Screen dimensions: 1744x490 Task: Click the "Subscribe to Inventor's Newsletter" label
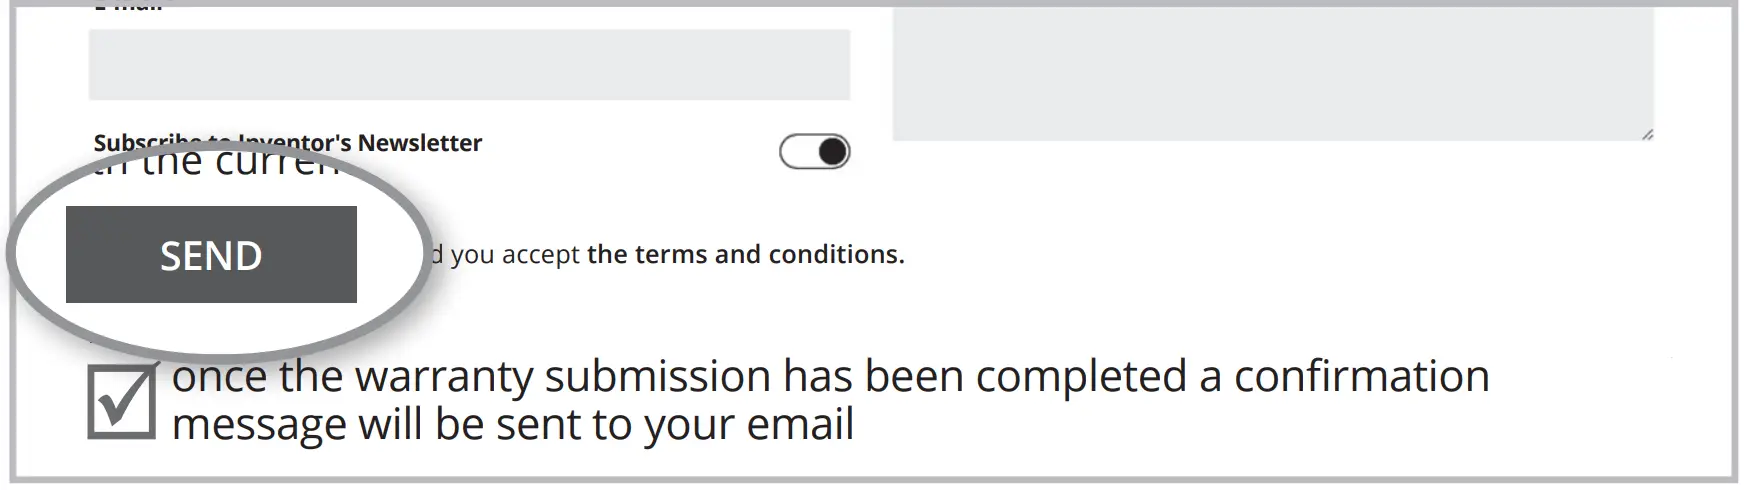[x=287, y=143]
